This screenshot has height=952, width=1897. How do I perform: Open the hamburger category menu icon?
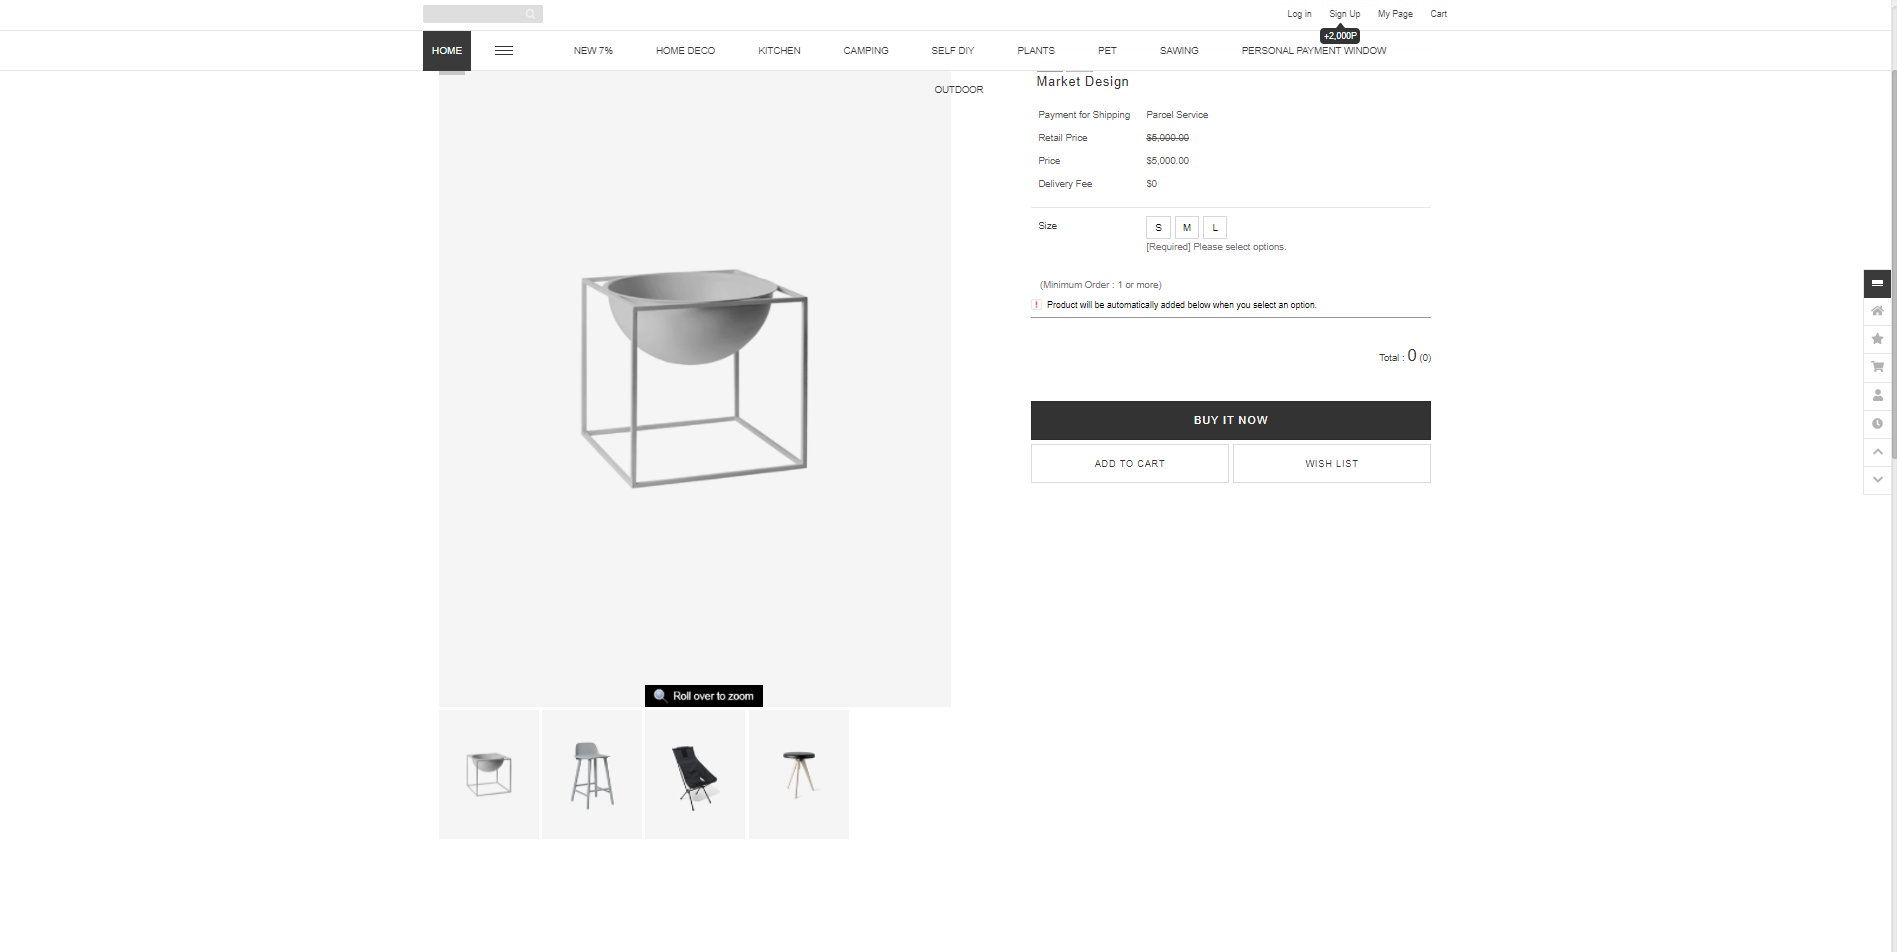[504, 51]
